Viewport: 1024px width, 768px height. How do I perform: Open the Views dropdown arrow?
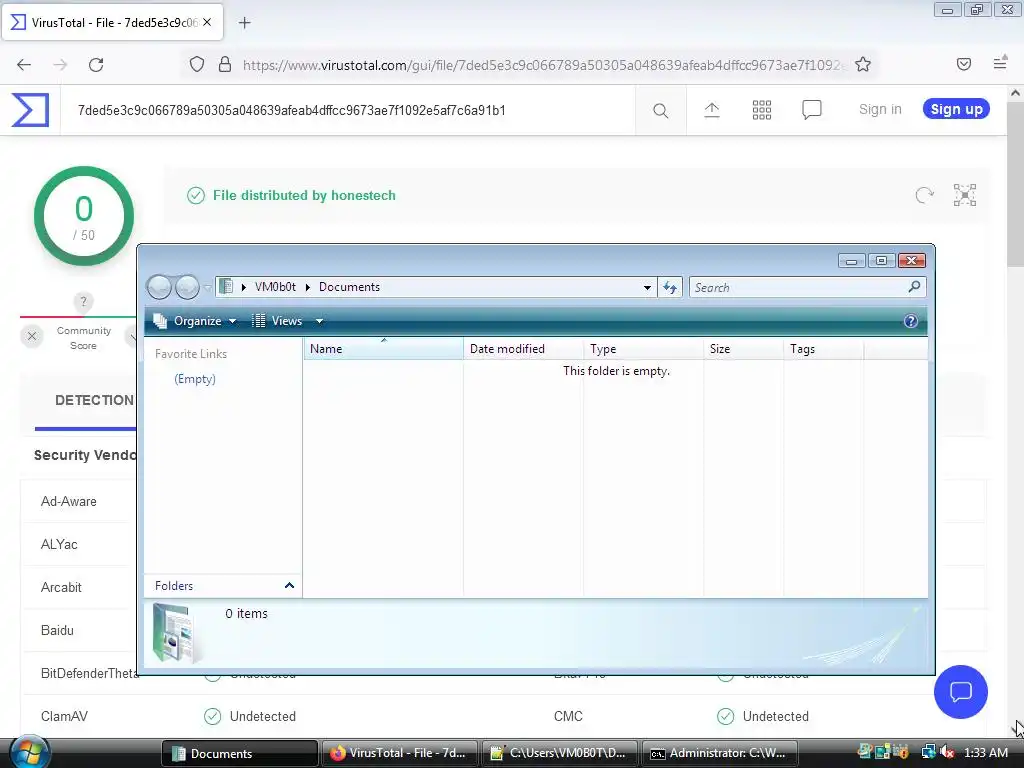pos(319,321)
